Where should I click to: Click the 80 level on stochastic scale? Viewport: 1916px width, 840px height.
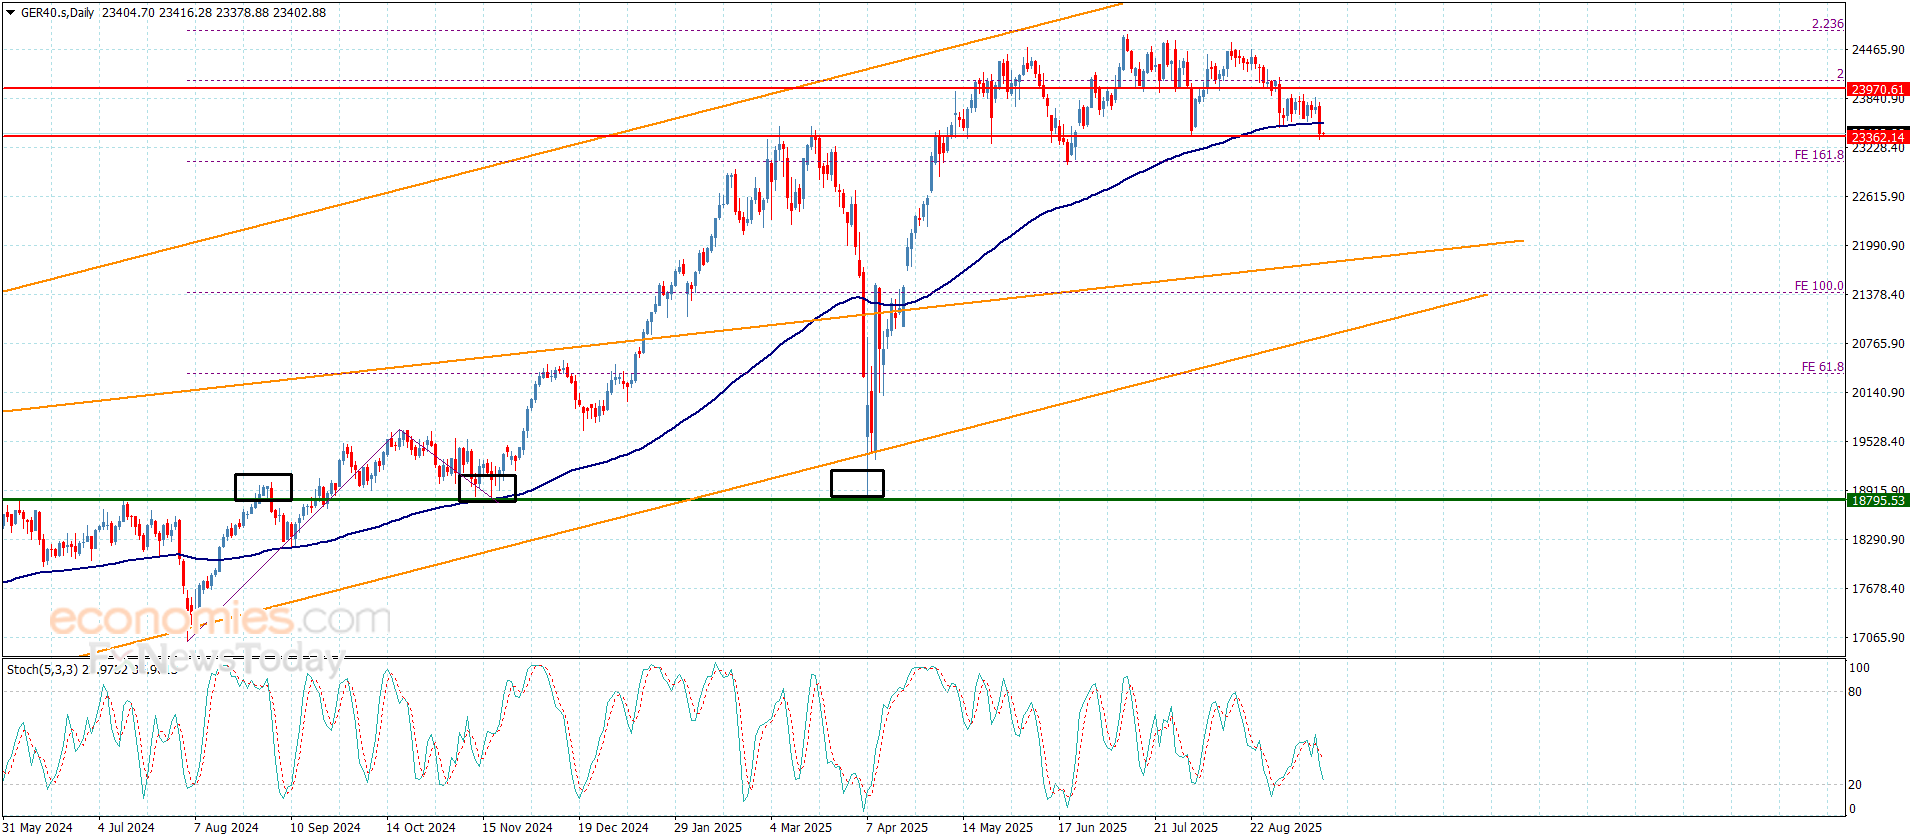1855,692
